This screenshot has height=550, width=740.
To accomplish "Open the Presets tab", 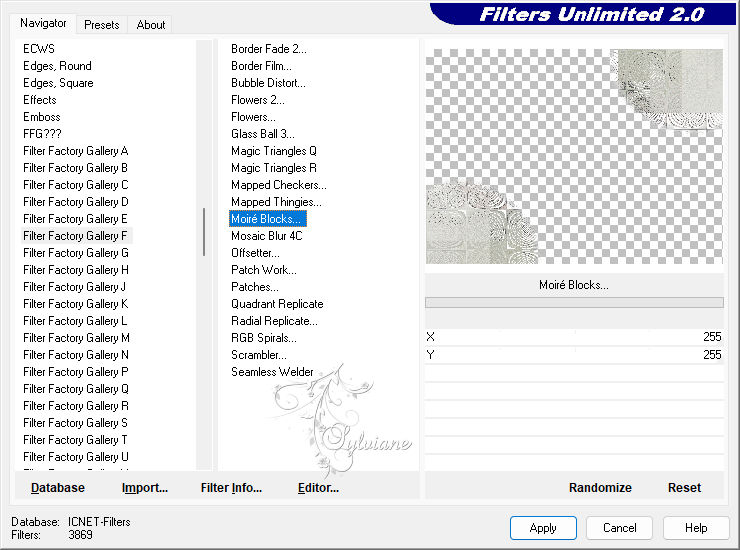I will click(101, 25).
